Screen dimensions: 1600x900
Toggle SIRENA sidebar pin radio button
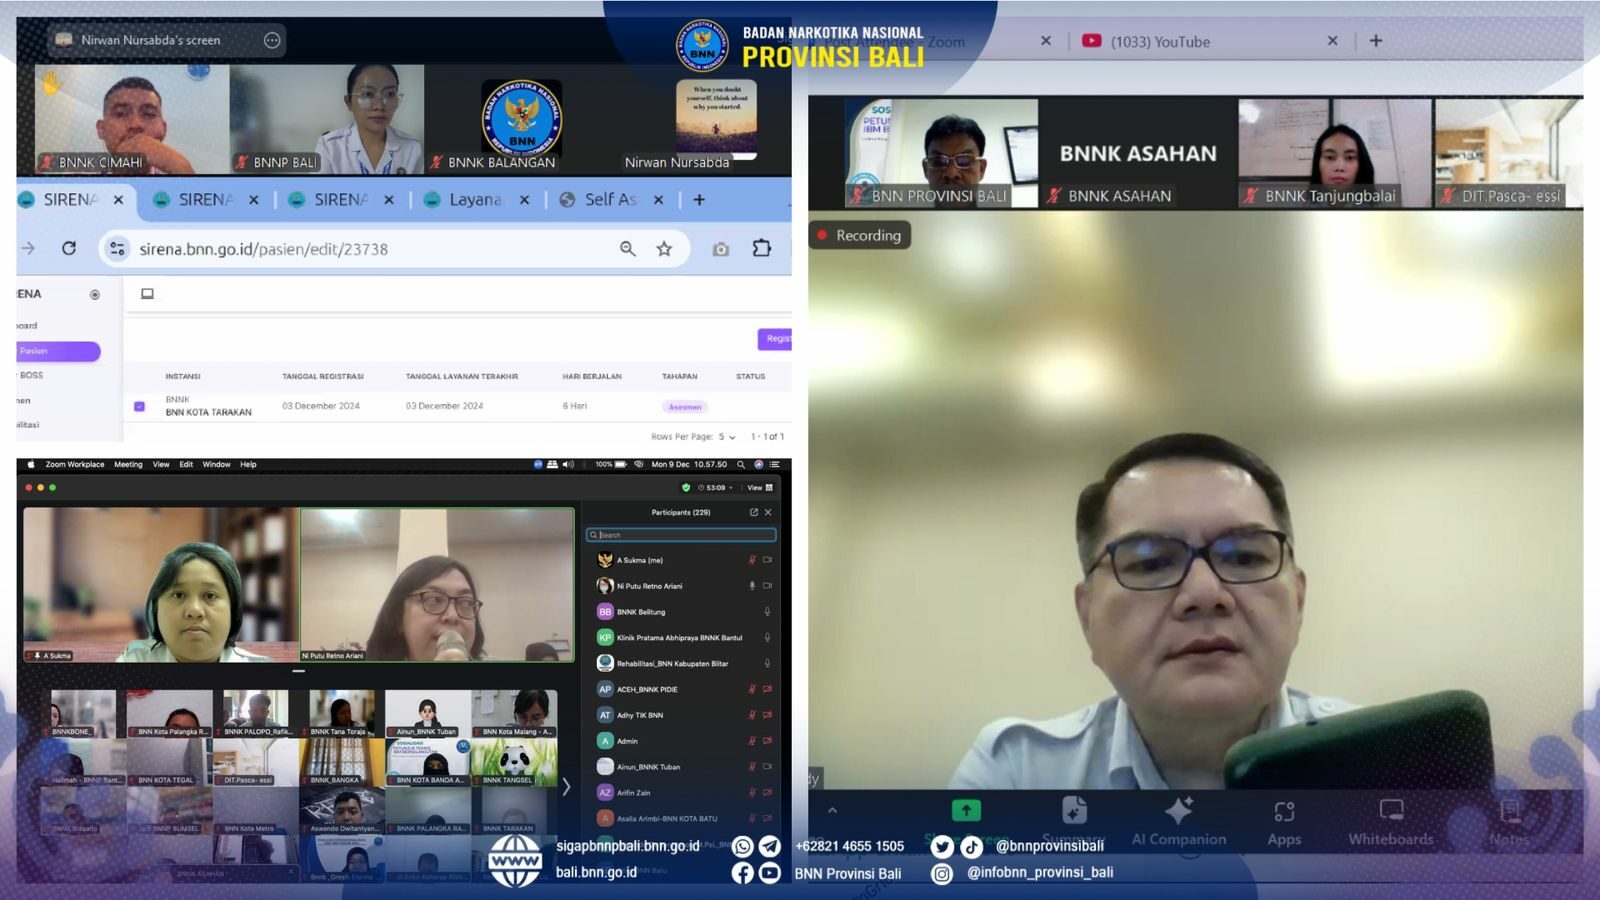(95, 294)
